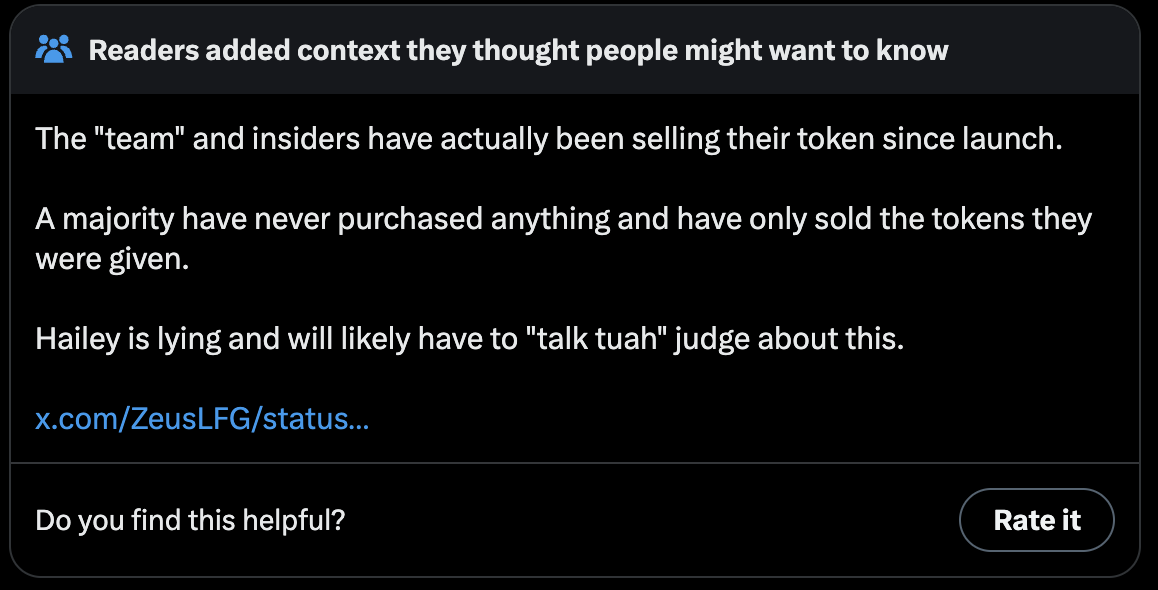Click the Community Notes people icon

coord(53,49)
